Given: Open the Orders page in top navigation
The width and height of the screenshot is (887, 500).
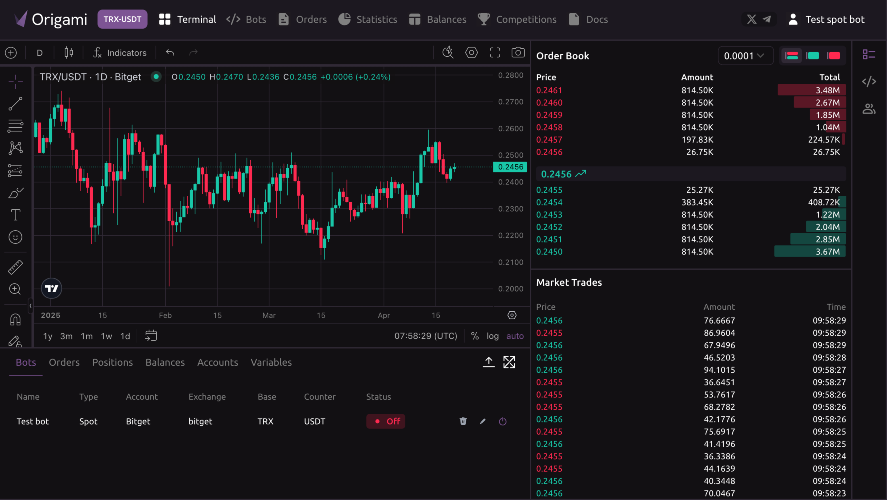Looking at the screenshot, I should click(x=303, y=19).
